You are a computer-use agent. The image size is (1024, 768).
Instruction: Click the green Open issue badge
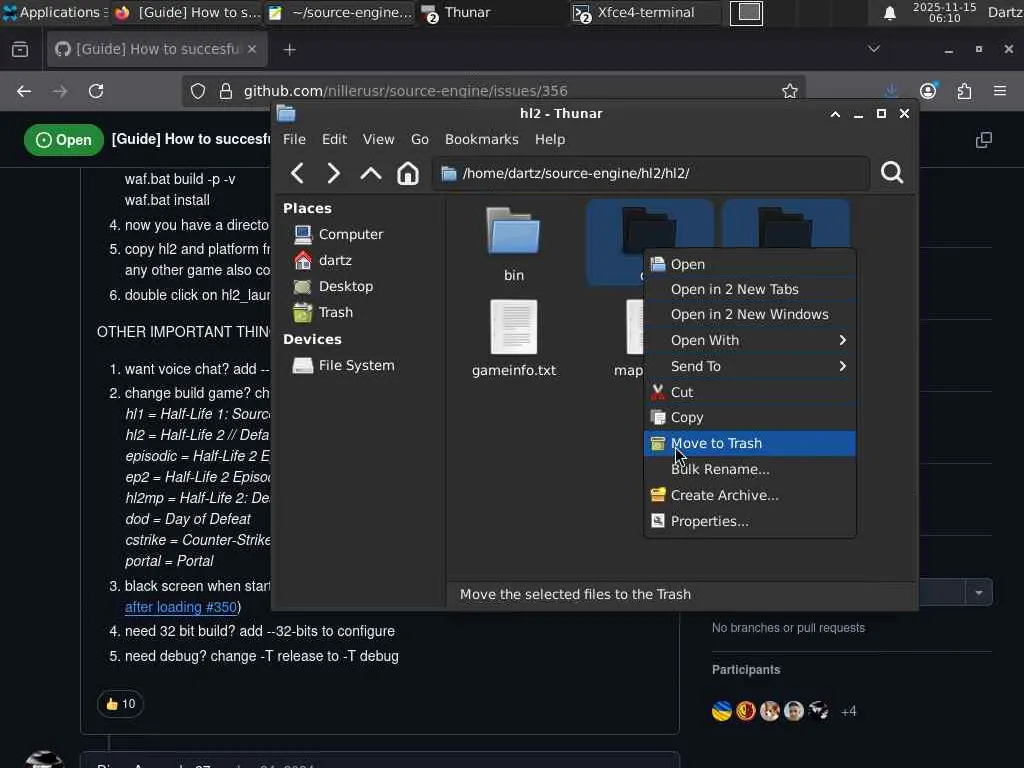pyautogui.click(x=63, y=140)
